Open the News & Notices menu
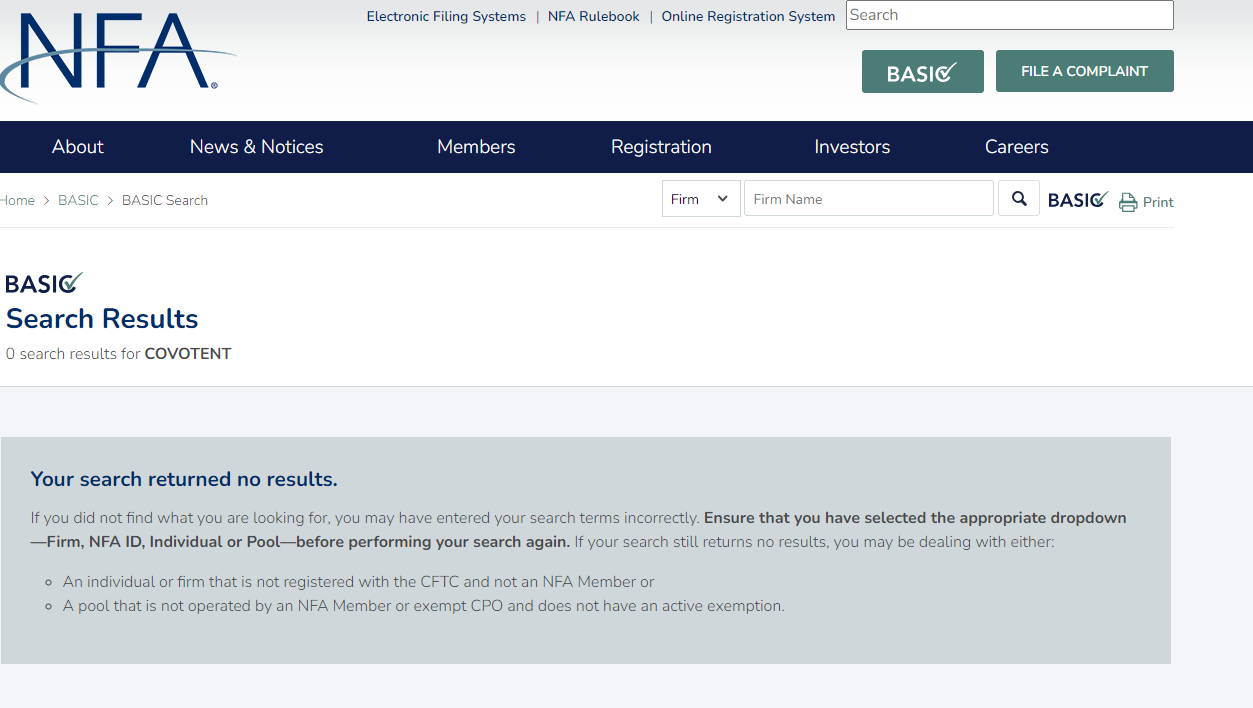Image resolution: width=1253 pixels, height=708 pixels. [x=257, y=147]
